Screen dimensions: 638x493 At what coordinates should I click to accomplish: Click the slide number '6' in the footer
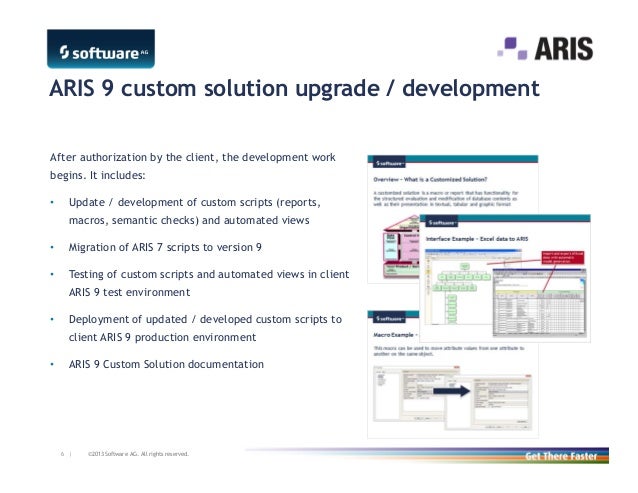(x=62, y=454)
